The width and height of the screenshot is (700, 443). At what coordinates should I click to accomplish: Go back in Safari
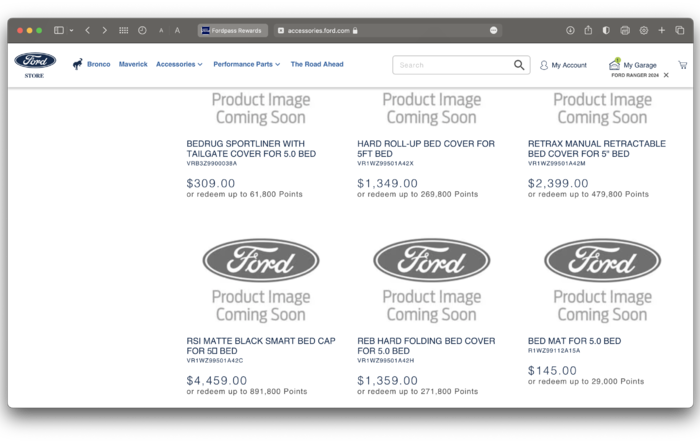(x=88, y=30)
